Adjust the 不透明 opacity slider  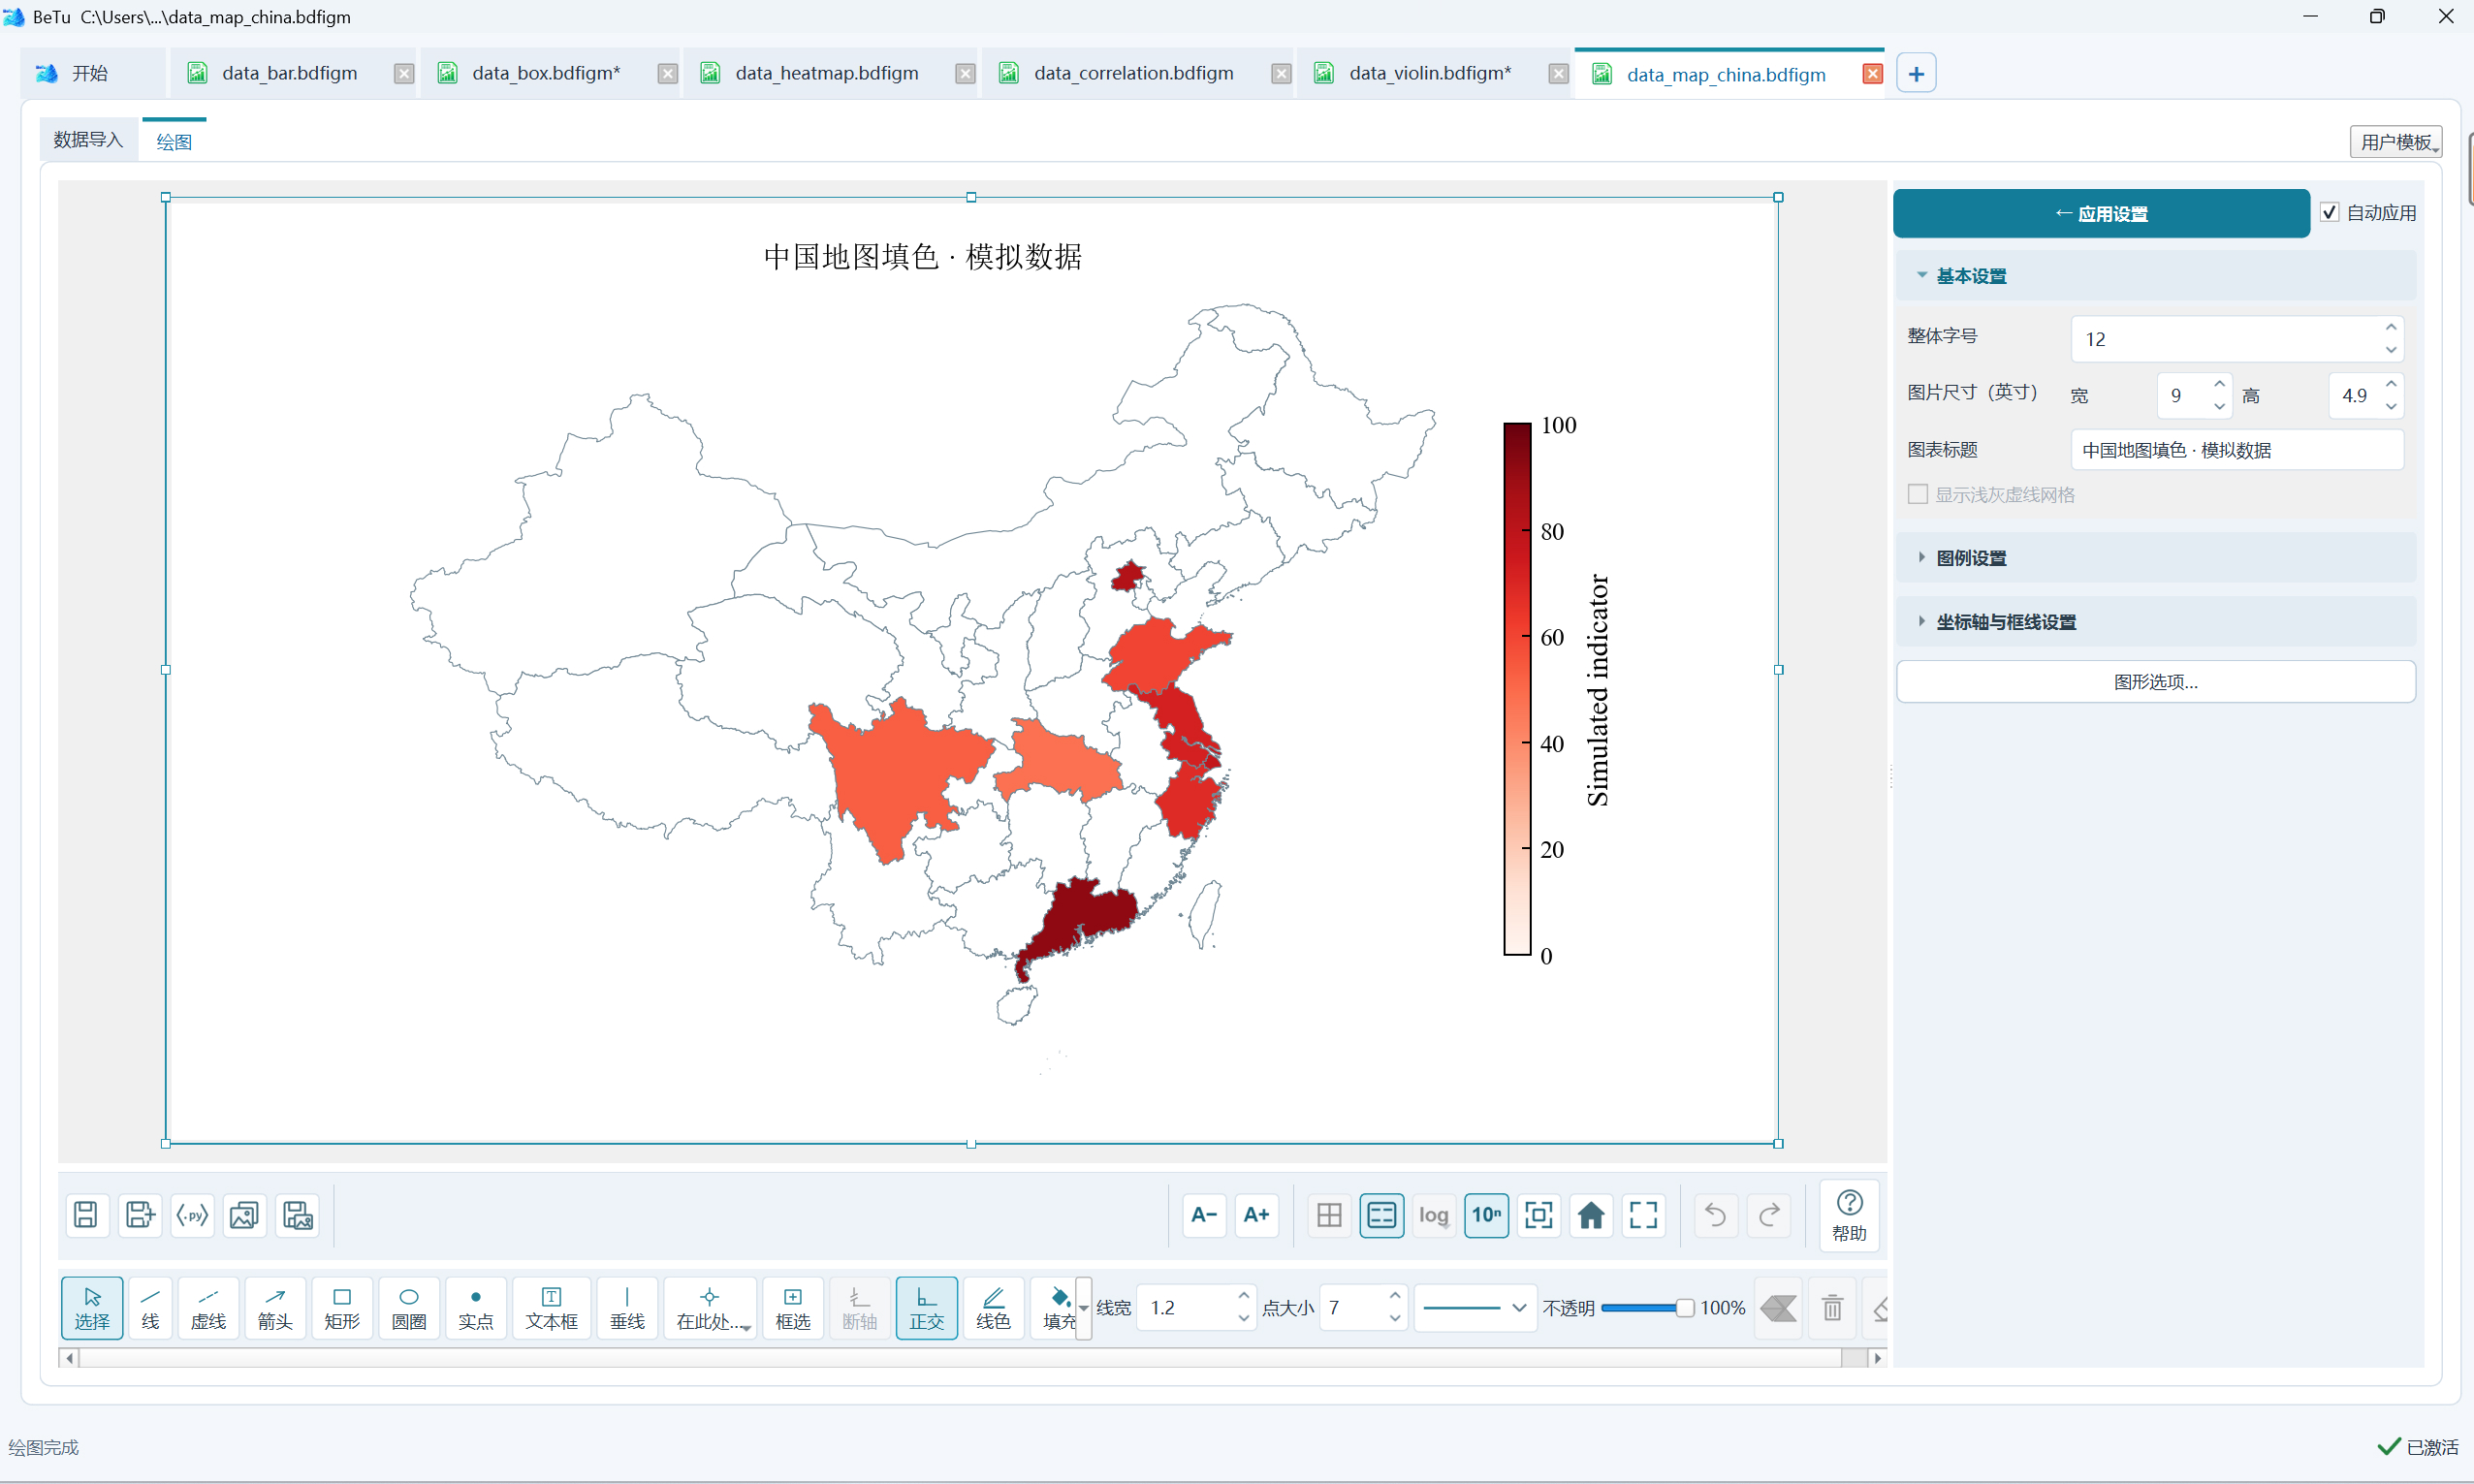pyautogui.click(x=1646, y=1307)
